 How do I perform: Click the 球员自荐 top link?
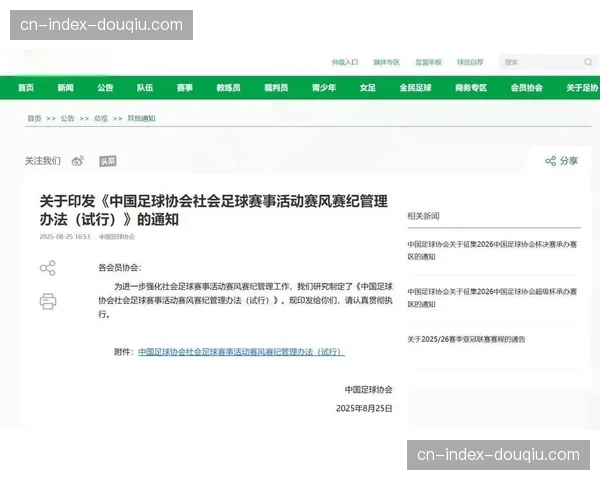pyautogui.click(x=470, y=62)
